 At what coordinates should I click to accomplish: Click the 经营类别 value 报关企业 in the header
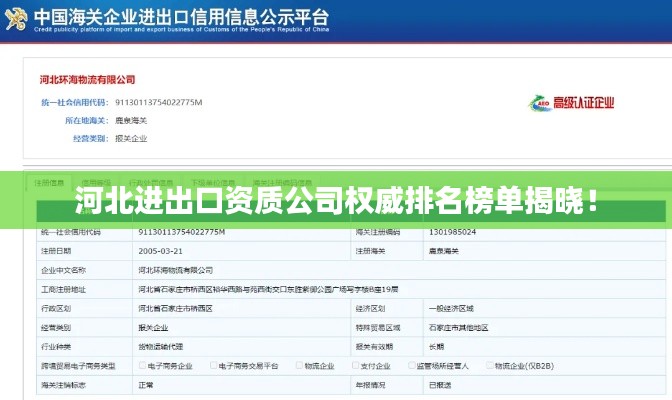131,138
